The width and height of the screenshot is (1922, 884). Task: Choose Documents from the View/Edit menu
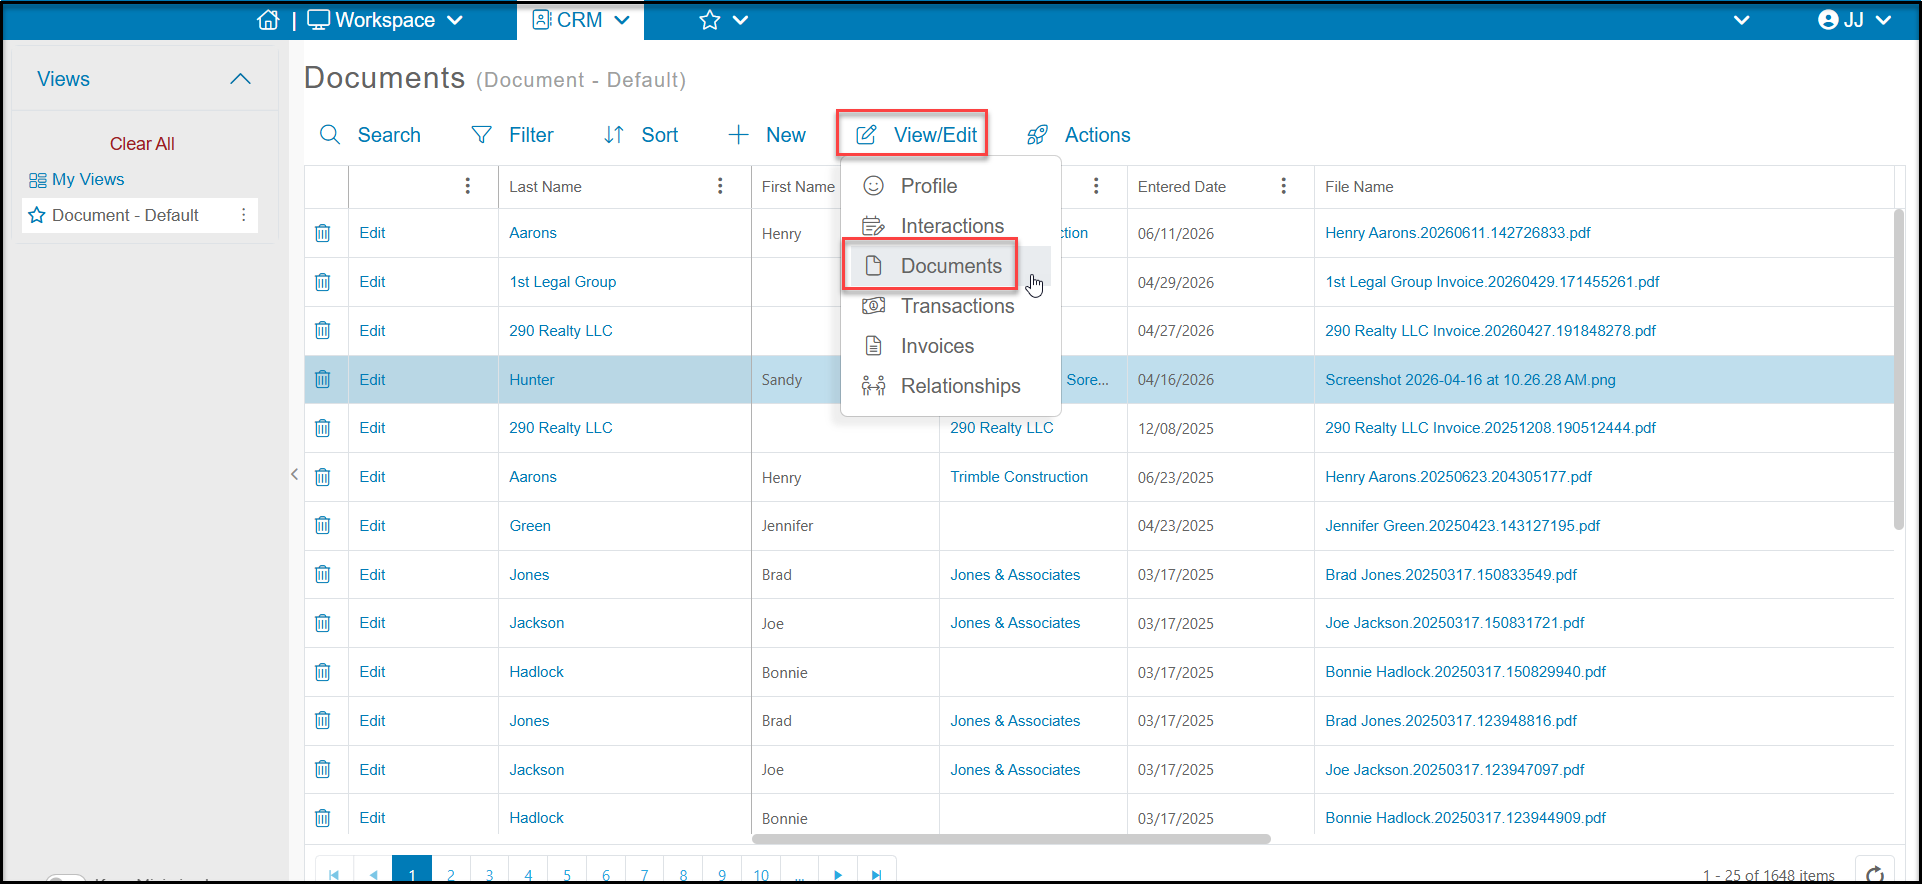click(950, 266)
